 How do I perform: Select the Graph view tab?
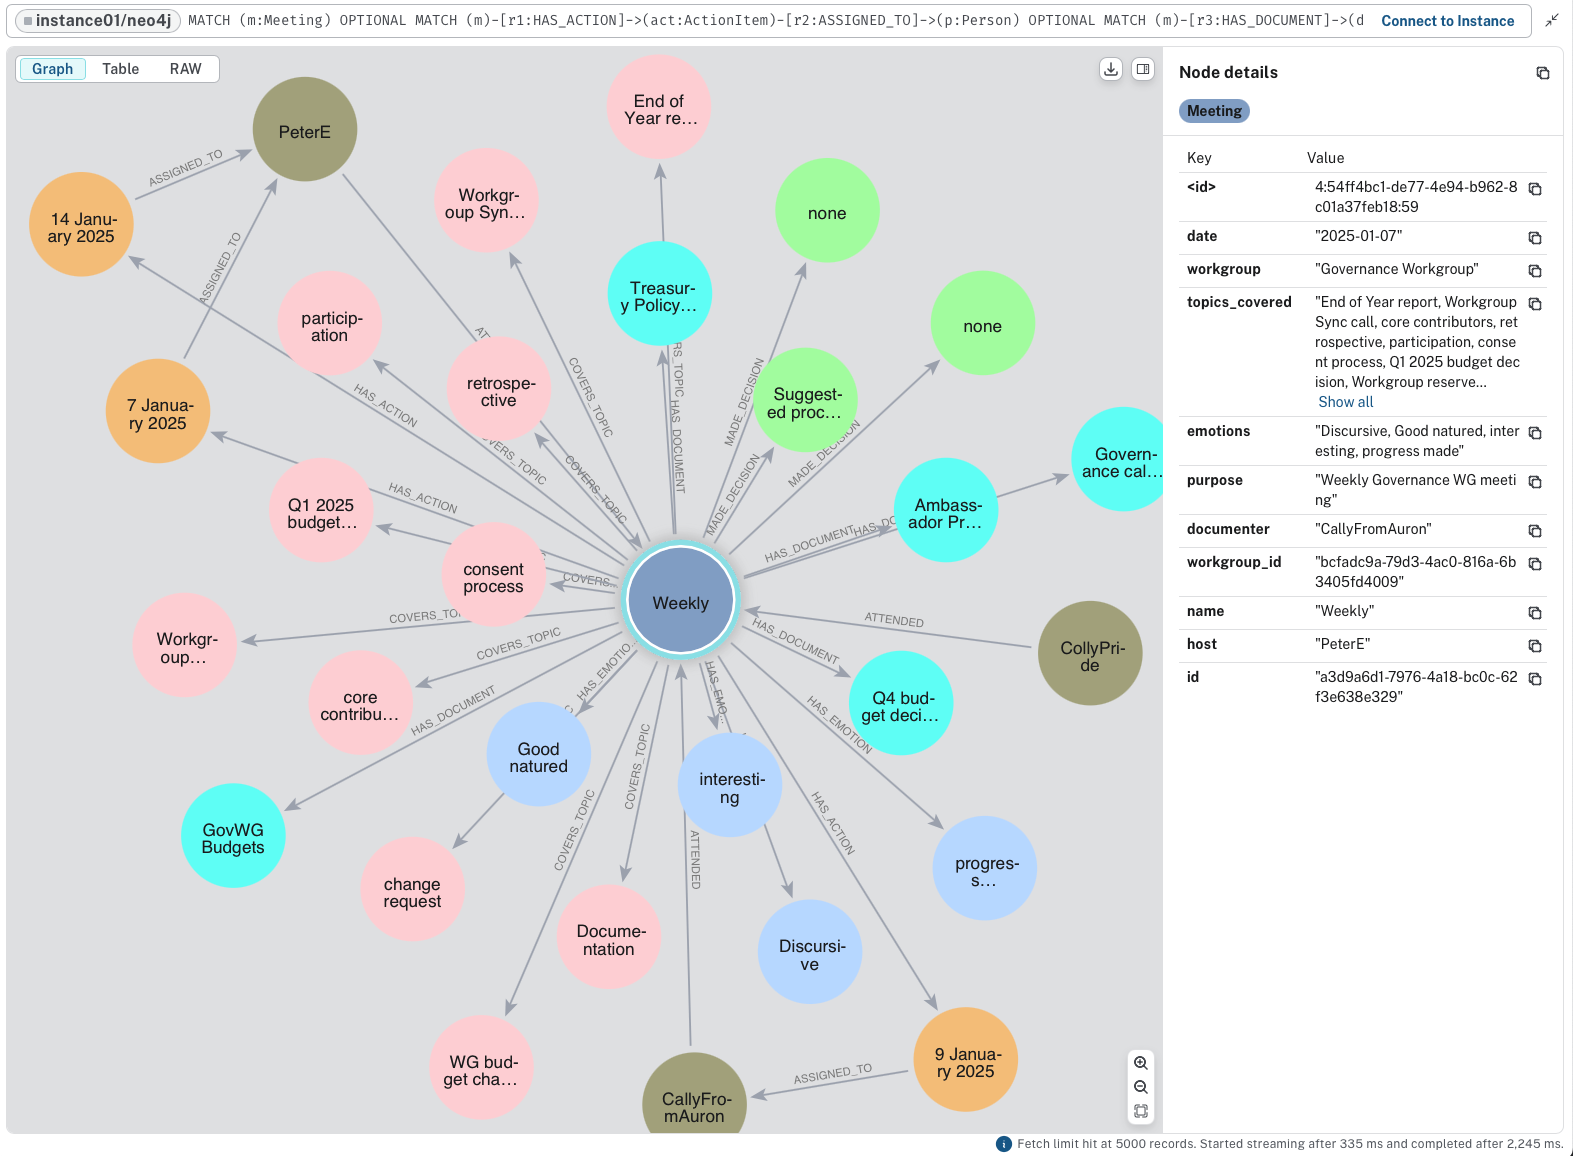pos(52,69)
